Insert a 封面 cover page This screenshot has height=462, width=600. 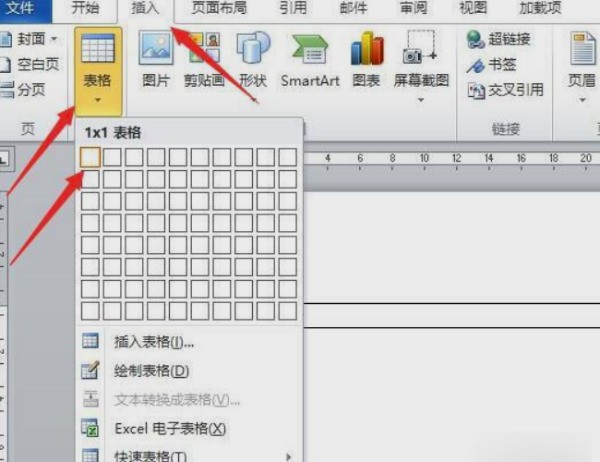tap(24, 39)
